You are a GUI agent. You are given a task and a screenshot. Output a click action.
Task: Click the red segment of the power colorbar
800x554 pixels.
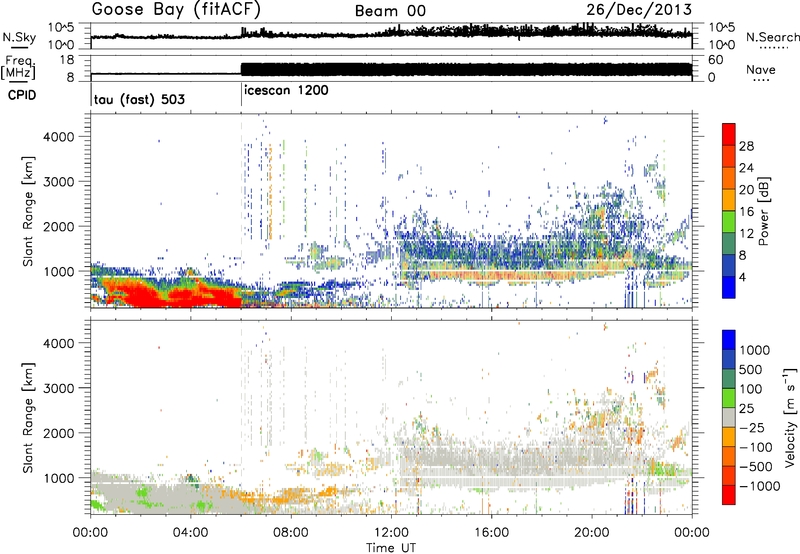[x=729, y=134]
